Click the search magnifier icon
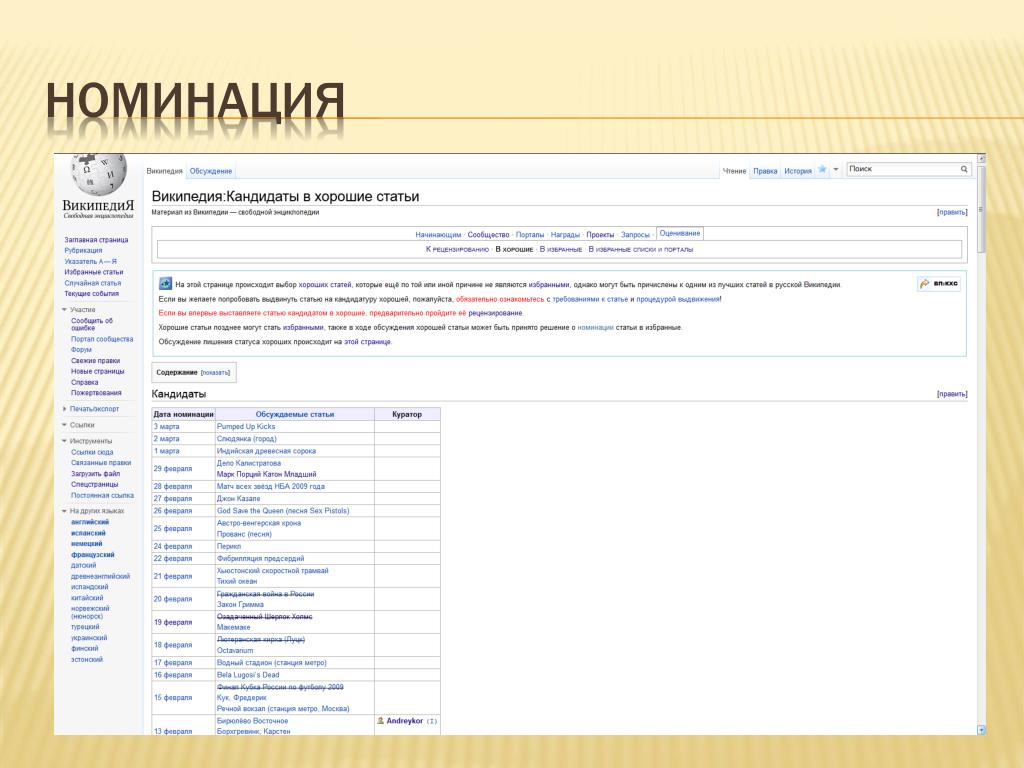1024x768 pixels. pos(964,169)
